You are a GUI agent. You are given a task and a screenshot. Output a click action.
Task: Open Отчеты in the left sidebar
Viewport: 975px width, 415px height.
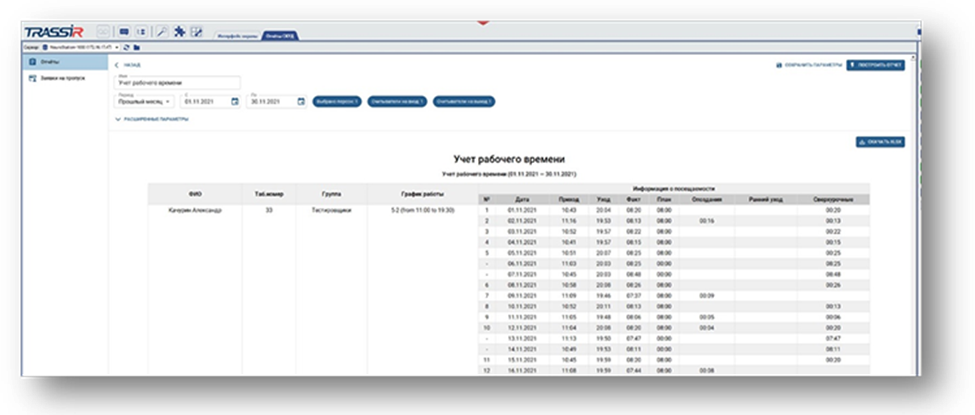[65, 62]
